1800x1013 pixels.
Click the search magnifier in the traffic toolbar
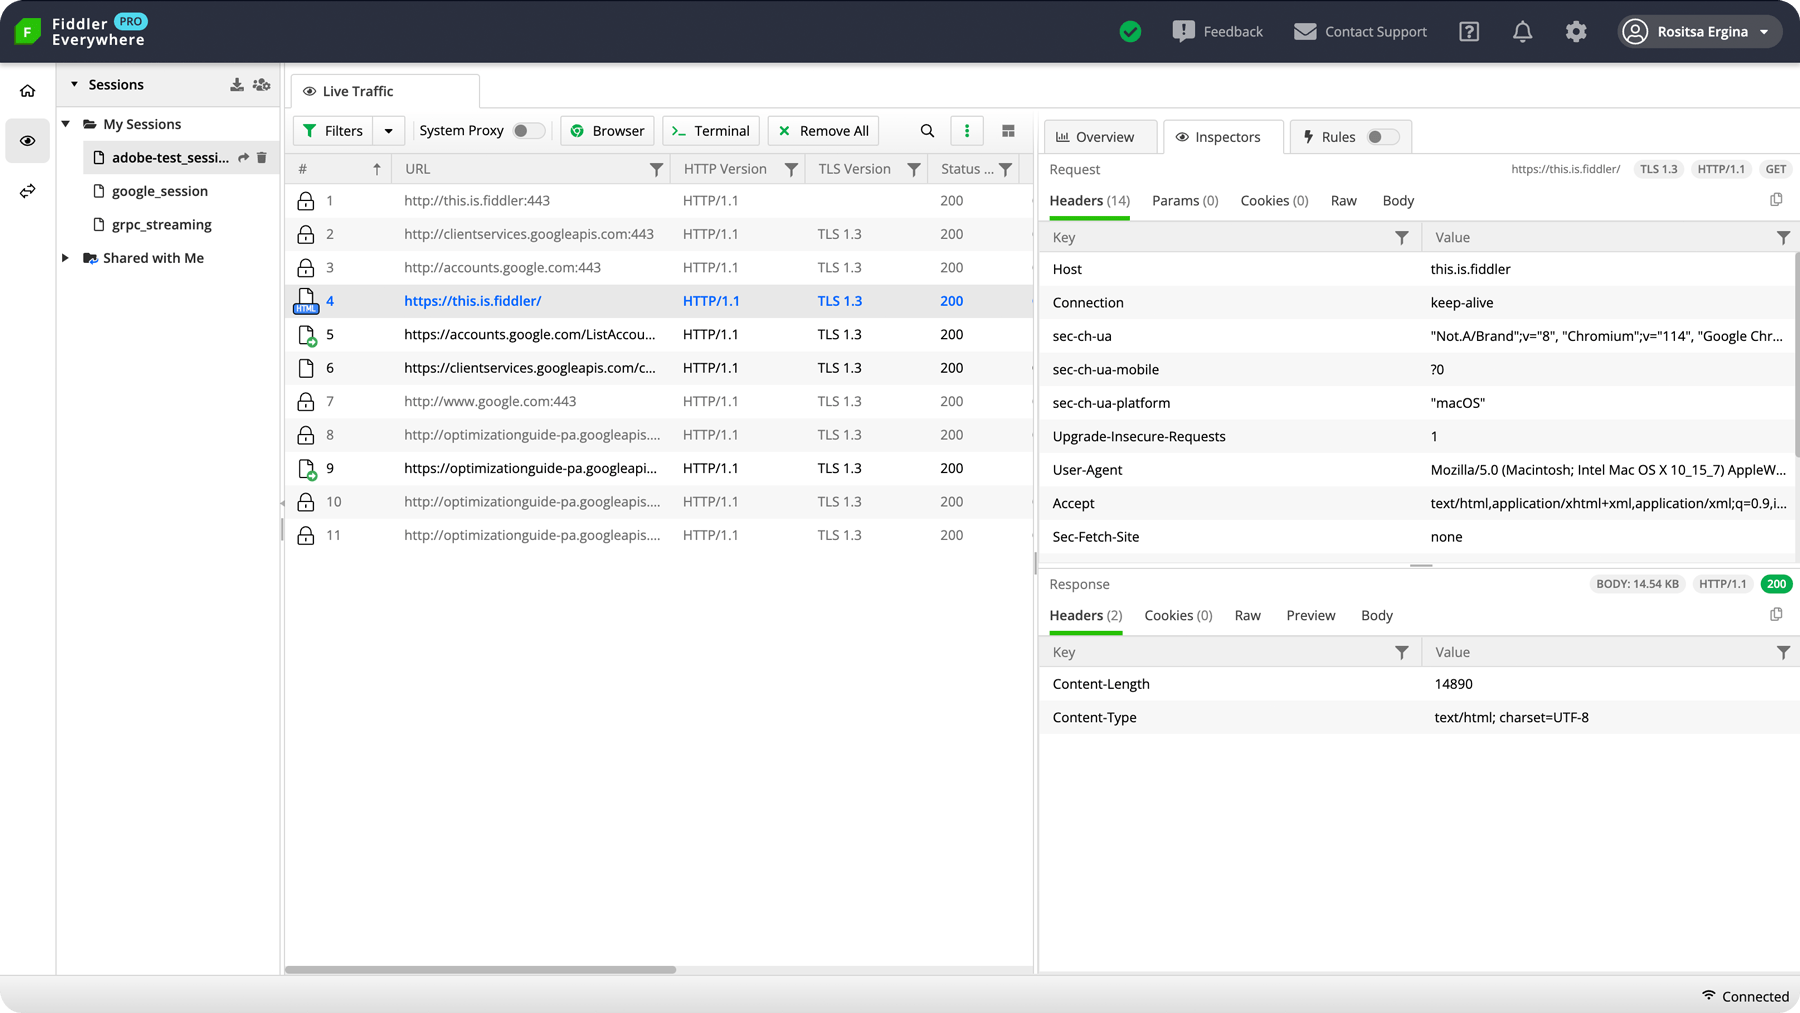click(x=926, y=130)
